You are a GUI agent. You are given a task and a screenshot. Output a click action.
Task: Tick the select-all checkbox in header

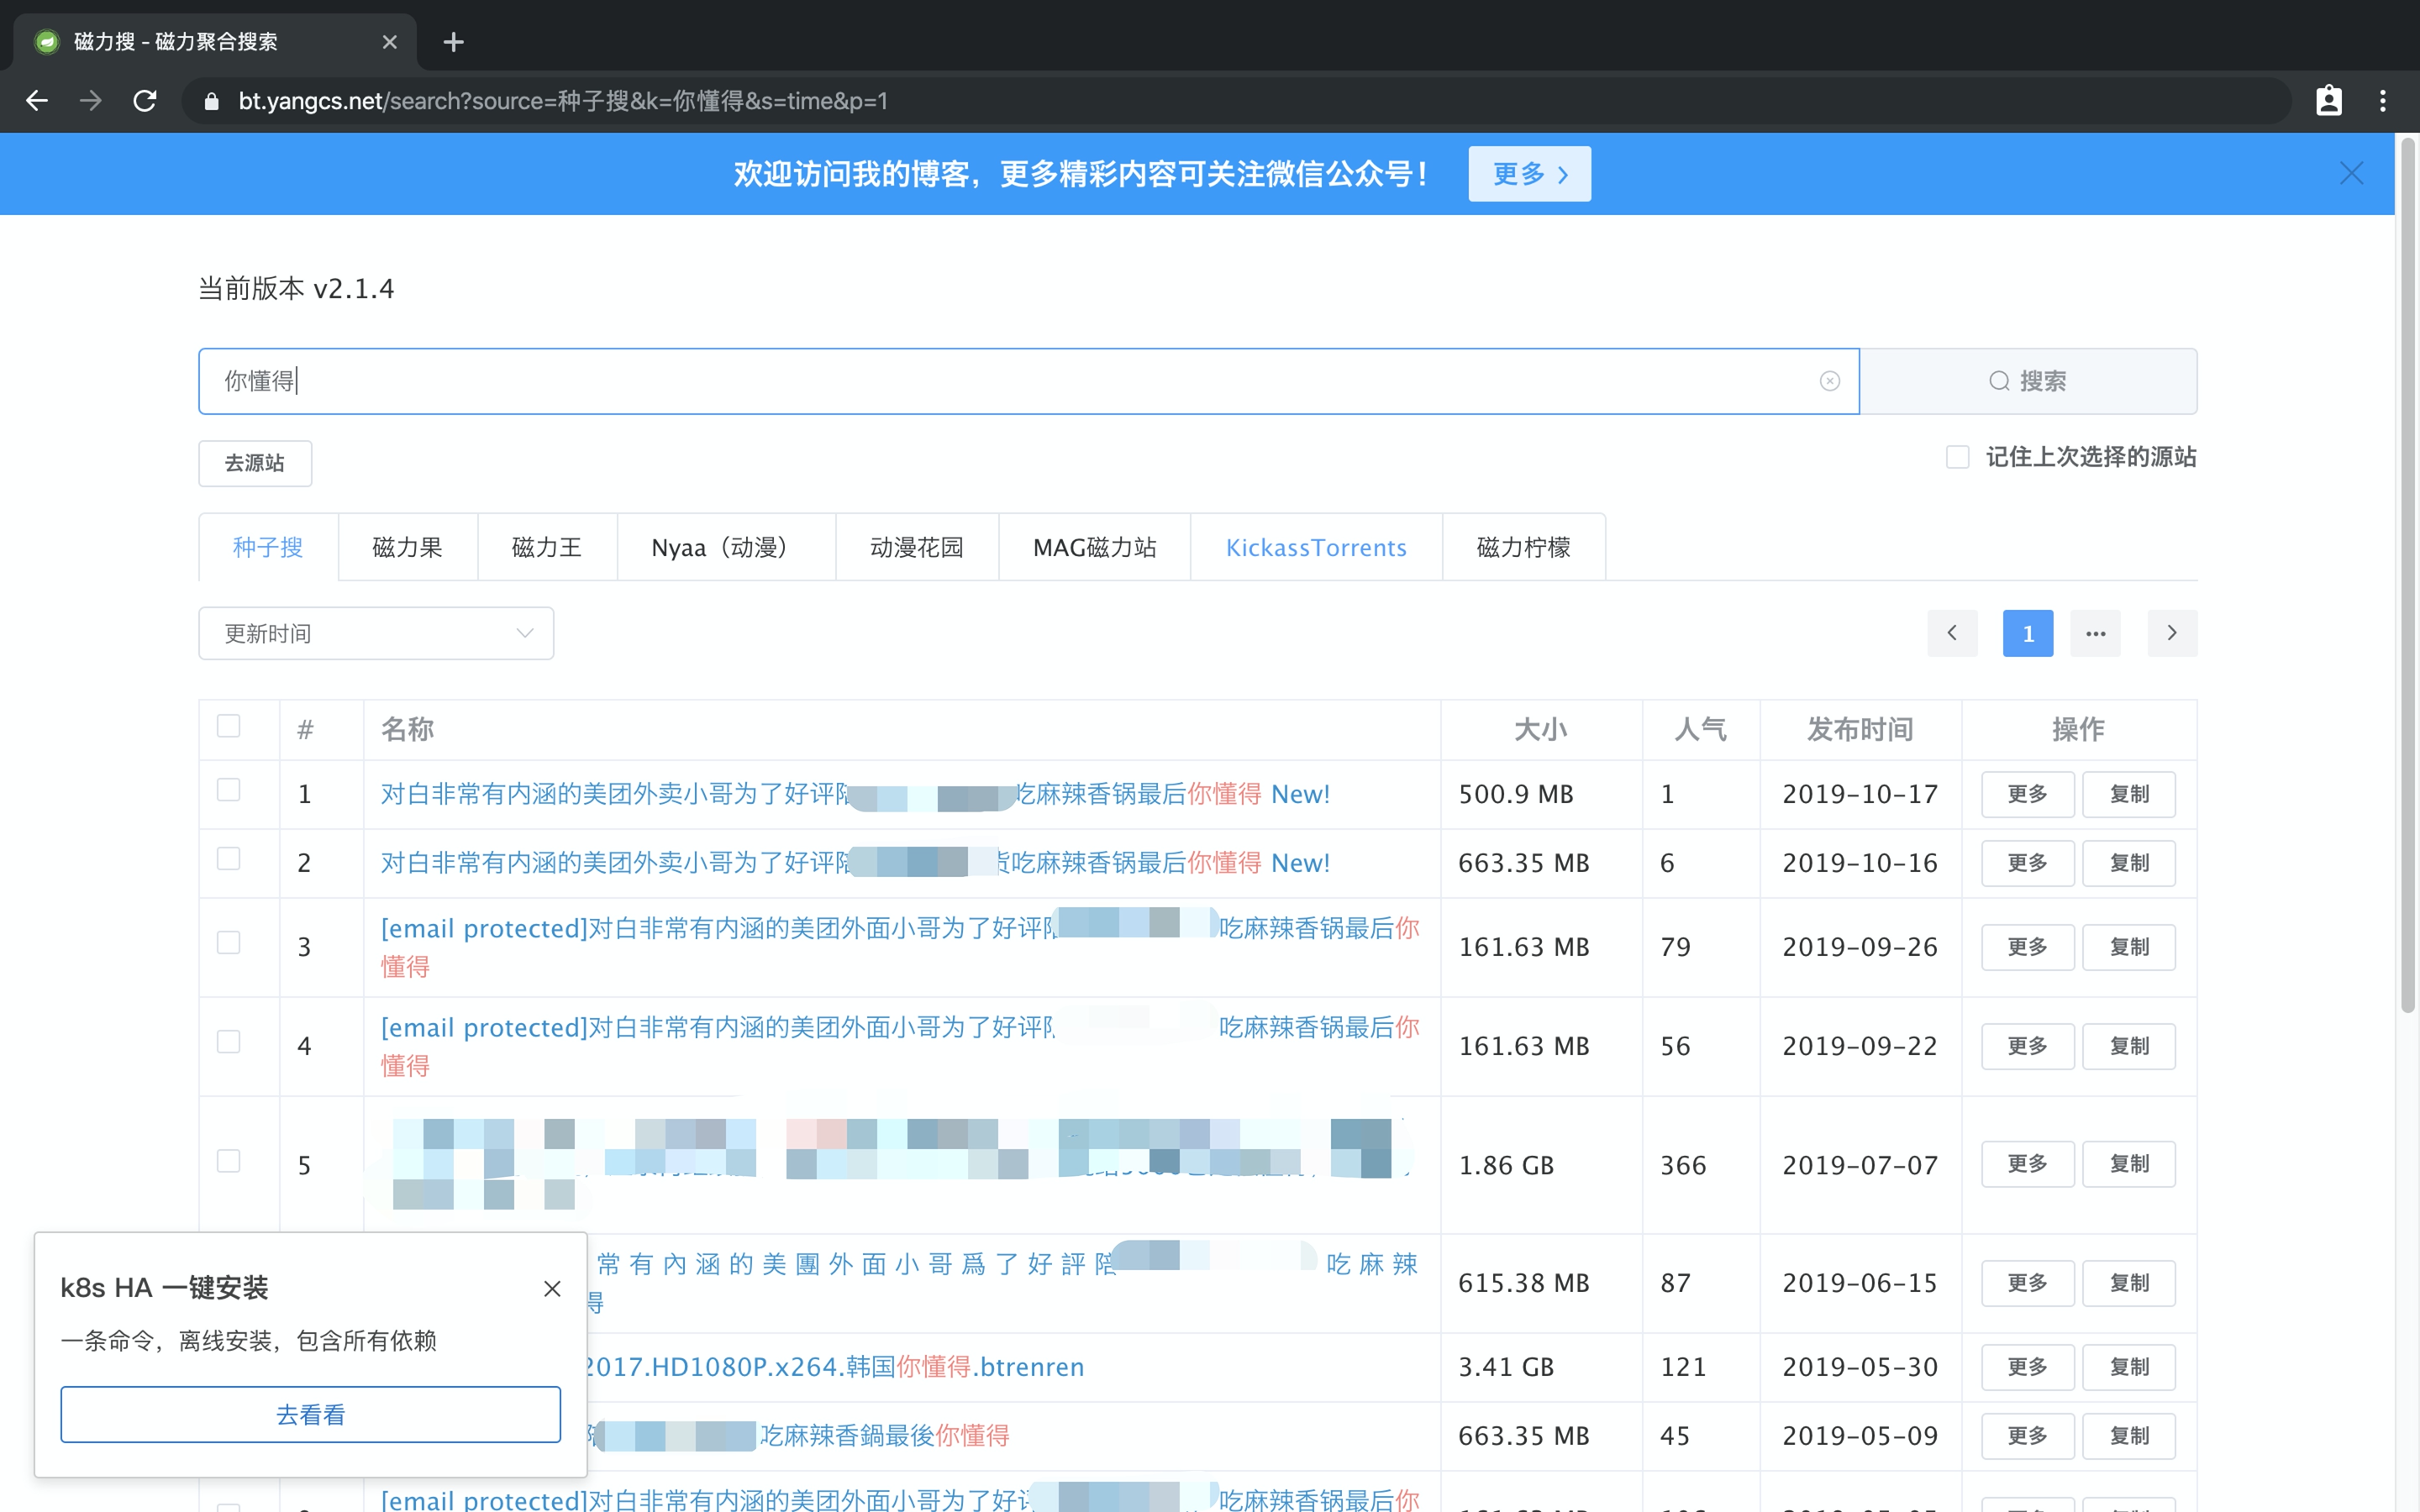pos(229,726)
